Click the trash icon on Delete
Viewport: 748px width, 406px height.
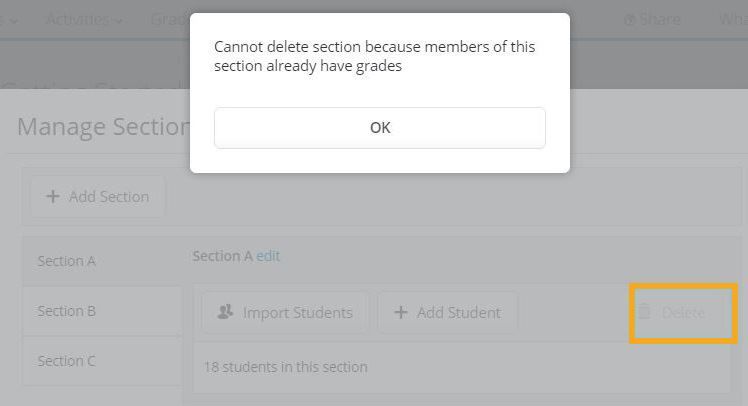click(x=645, y=312)
